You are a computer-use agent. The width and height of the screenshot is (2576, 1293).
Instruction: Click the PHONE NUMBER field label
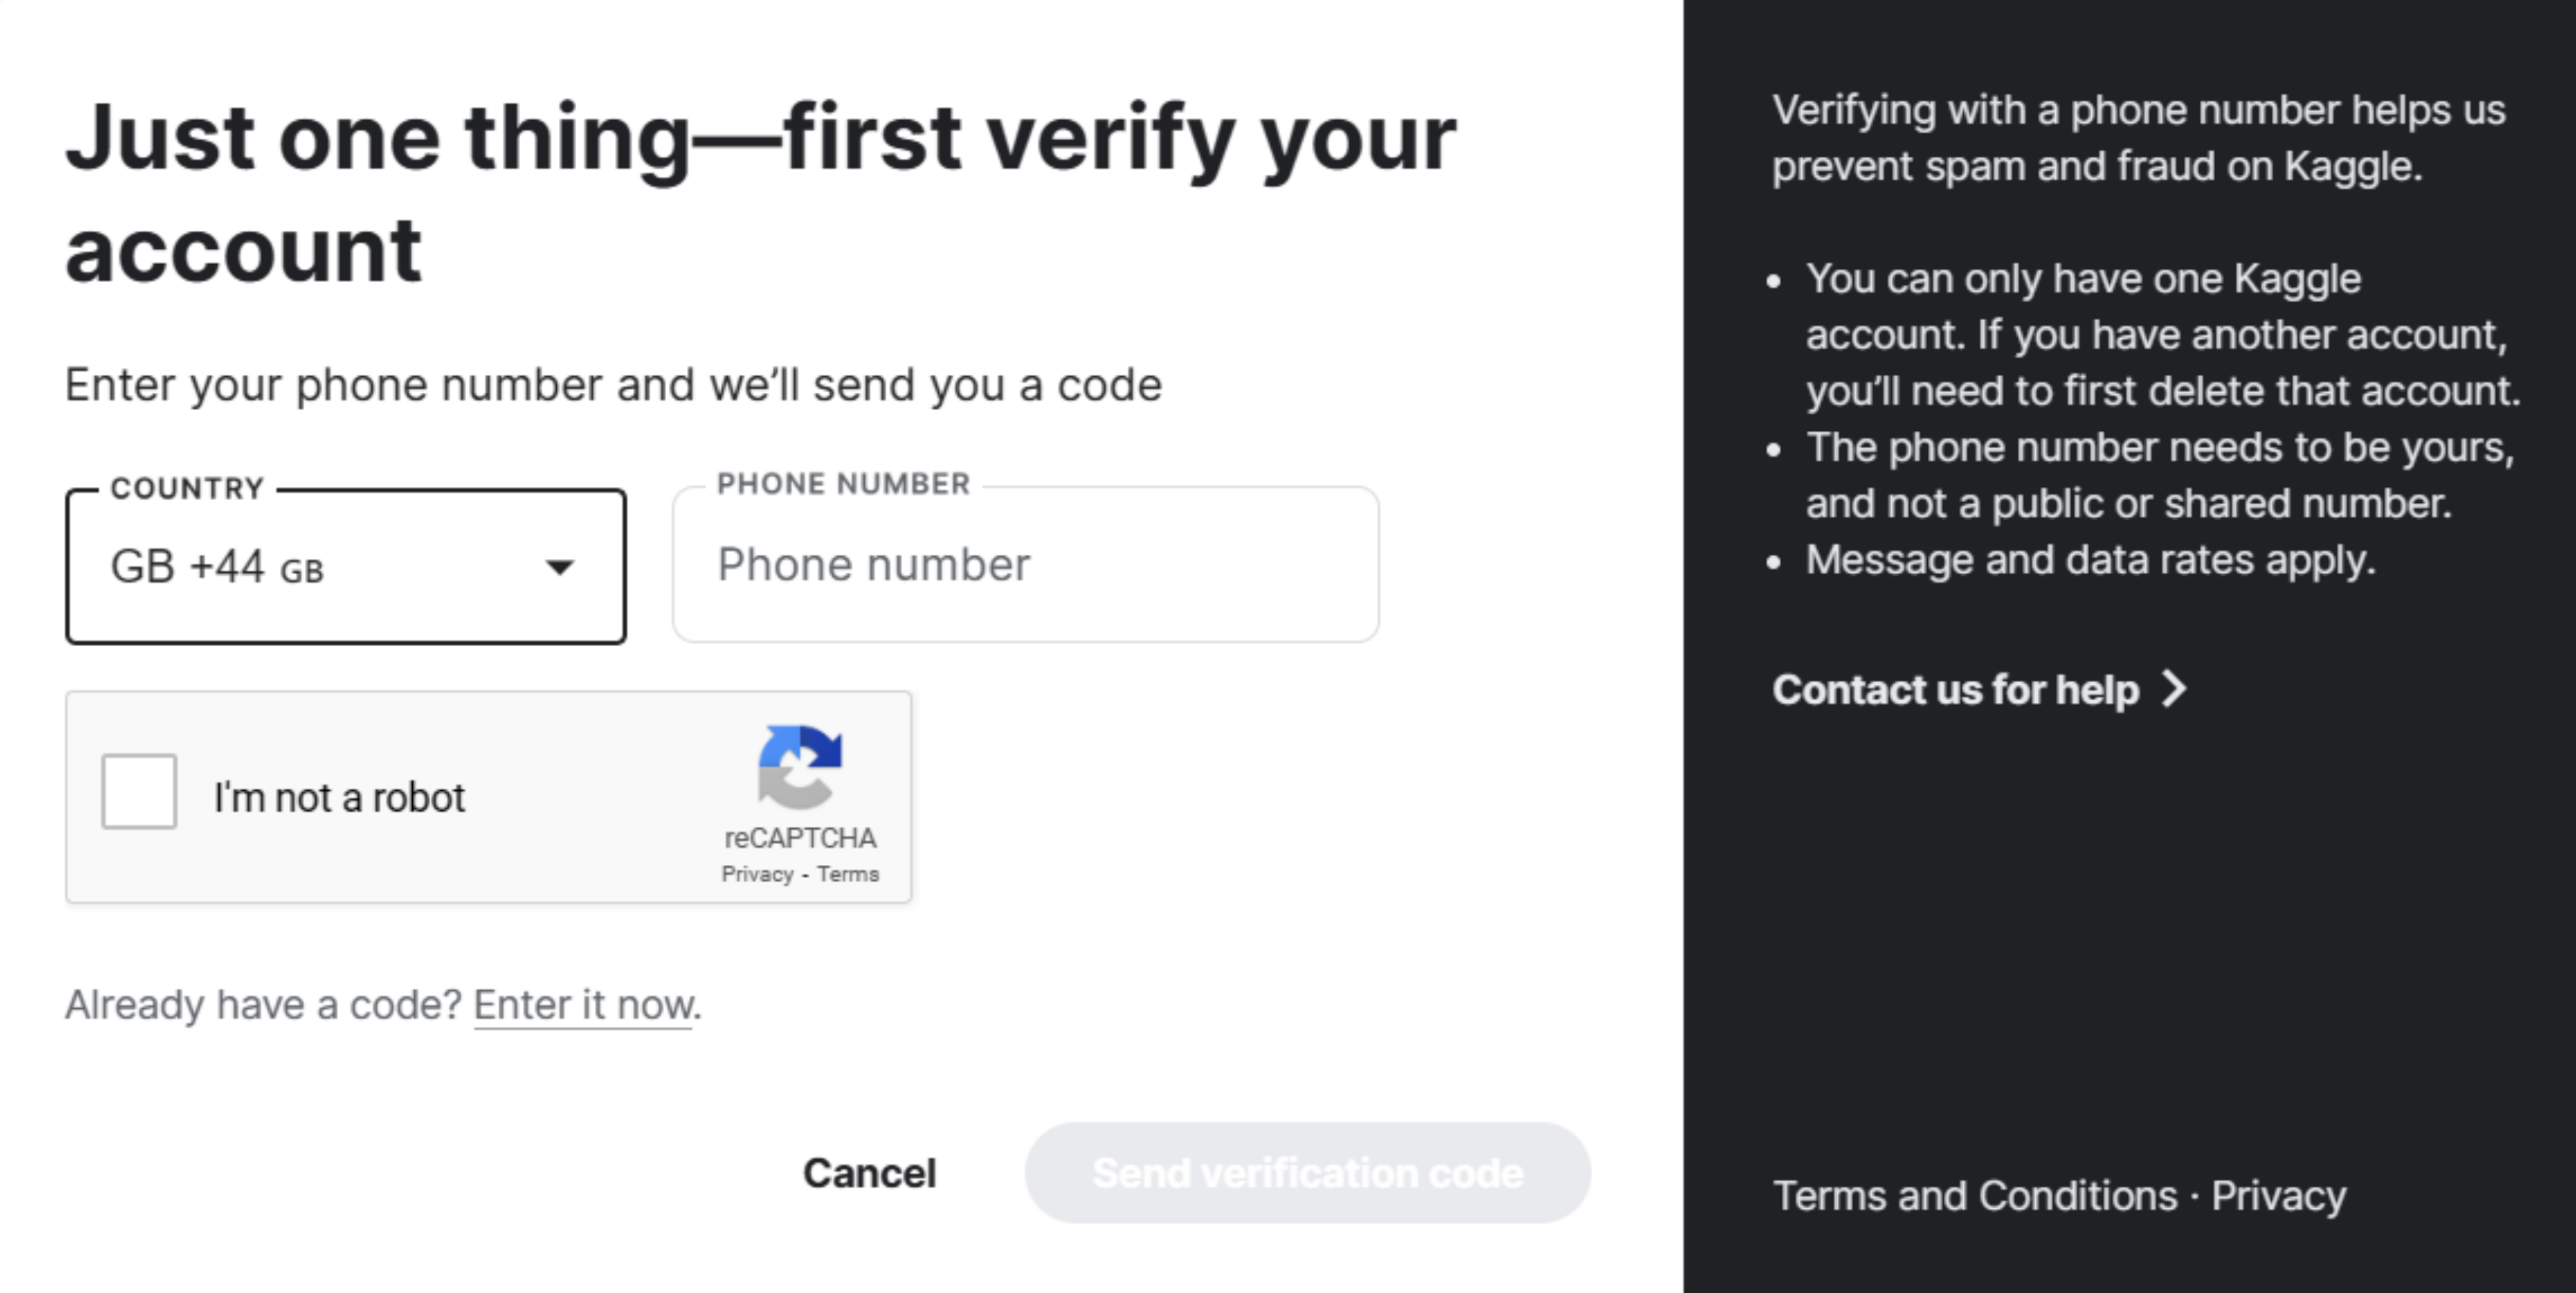843,484
